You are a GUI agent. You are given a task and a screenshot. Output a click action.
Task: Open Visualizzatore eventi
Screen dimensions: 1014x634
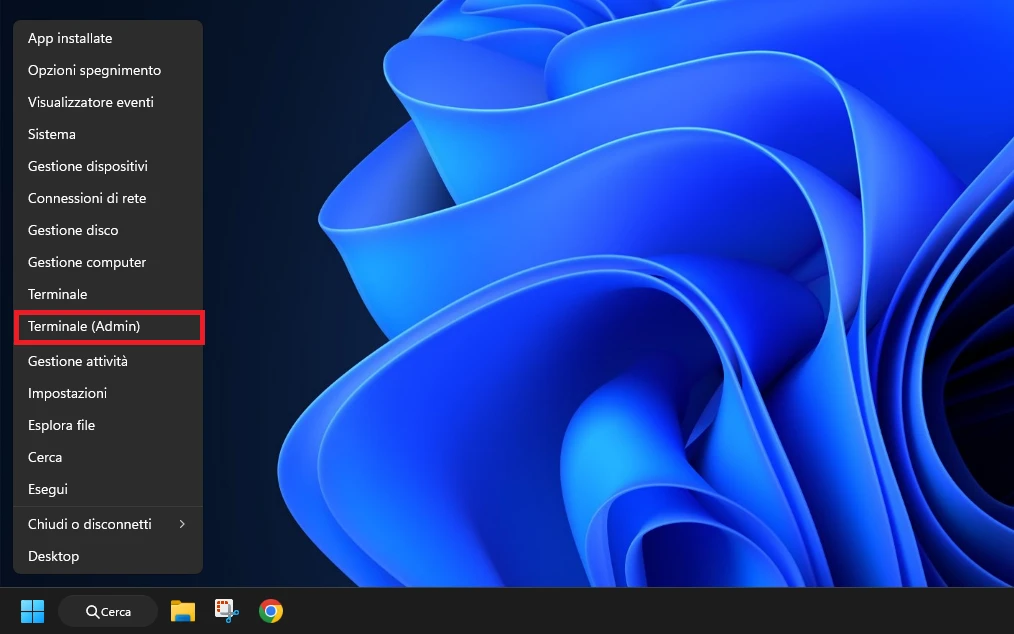tap(108, 102)
